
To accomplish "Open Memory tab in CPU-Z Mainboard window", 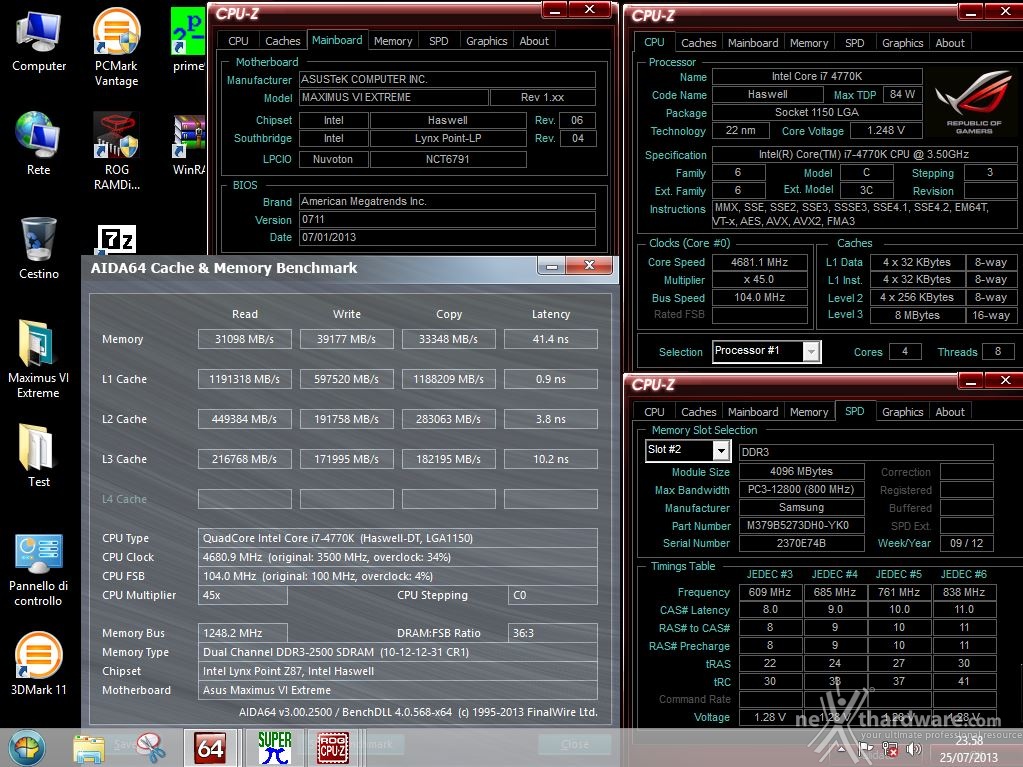I will point(393,41).
